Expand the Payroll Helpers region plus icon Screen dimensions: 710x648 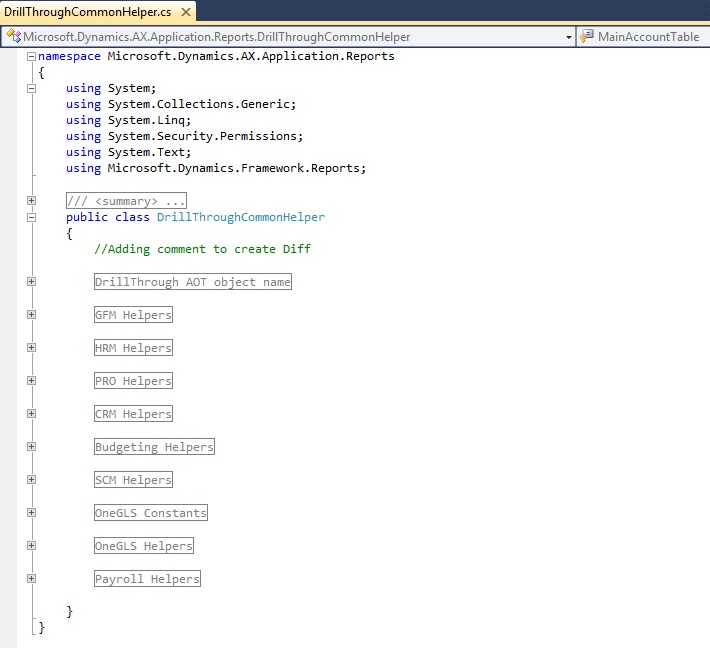tap(31, 579)
